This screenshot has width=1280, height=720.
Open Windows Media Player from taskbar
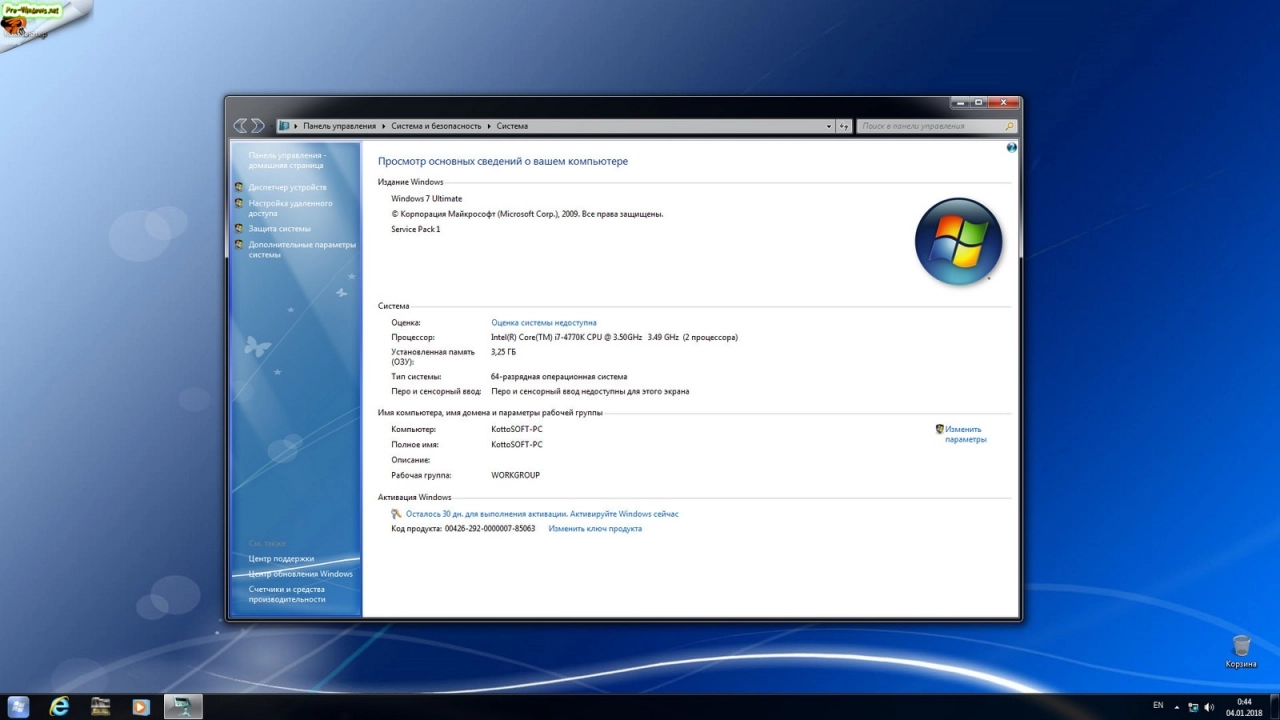point(140,706)
